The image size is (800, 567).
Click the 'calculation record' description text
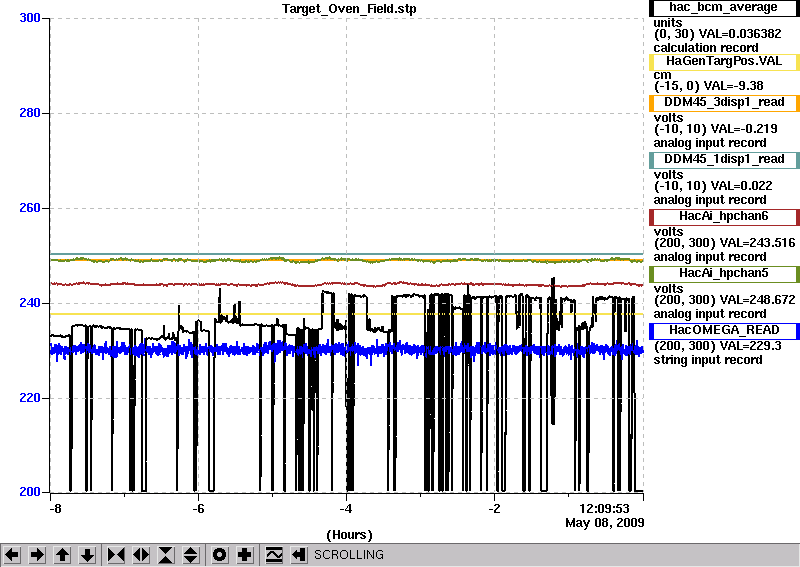[x=706, y=48]
